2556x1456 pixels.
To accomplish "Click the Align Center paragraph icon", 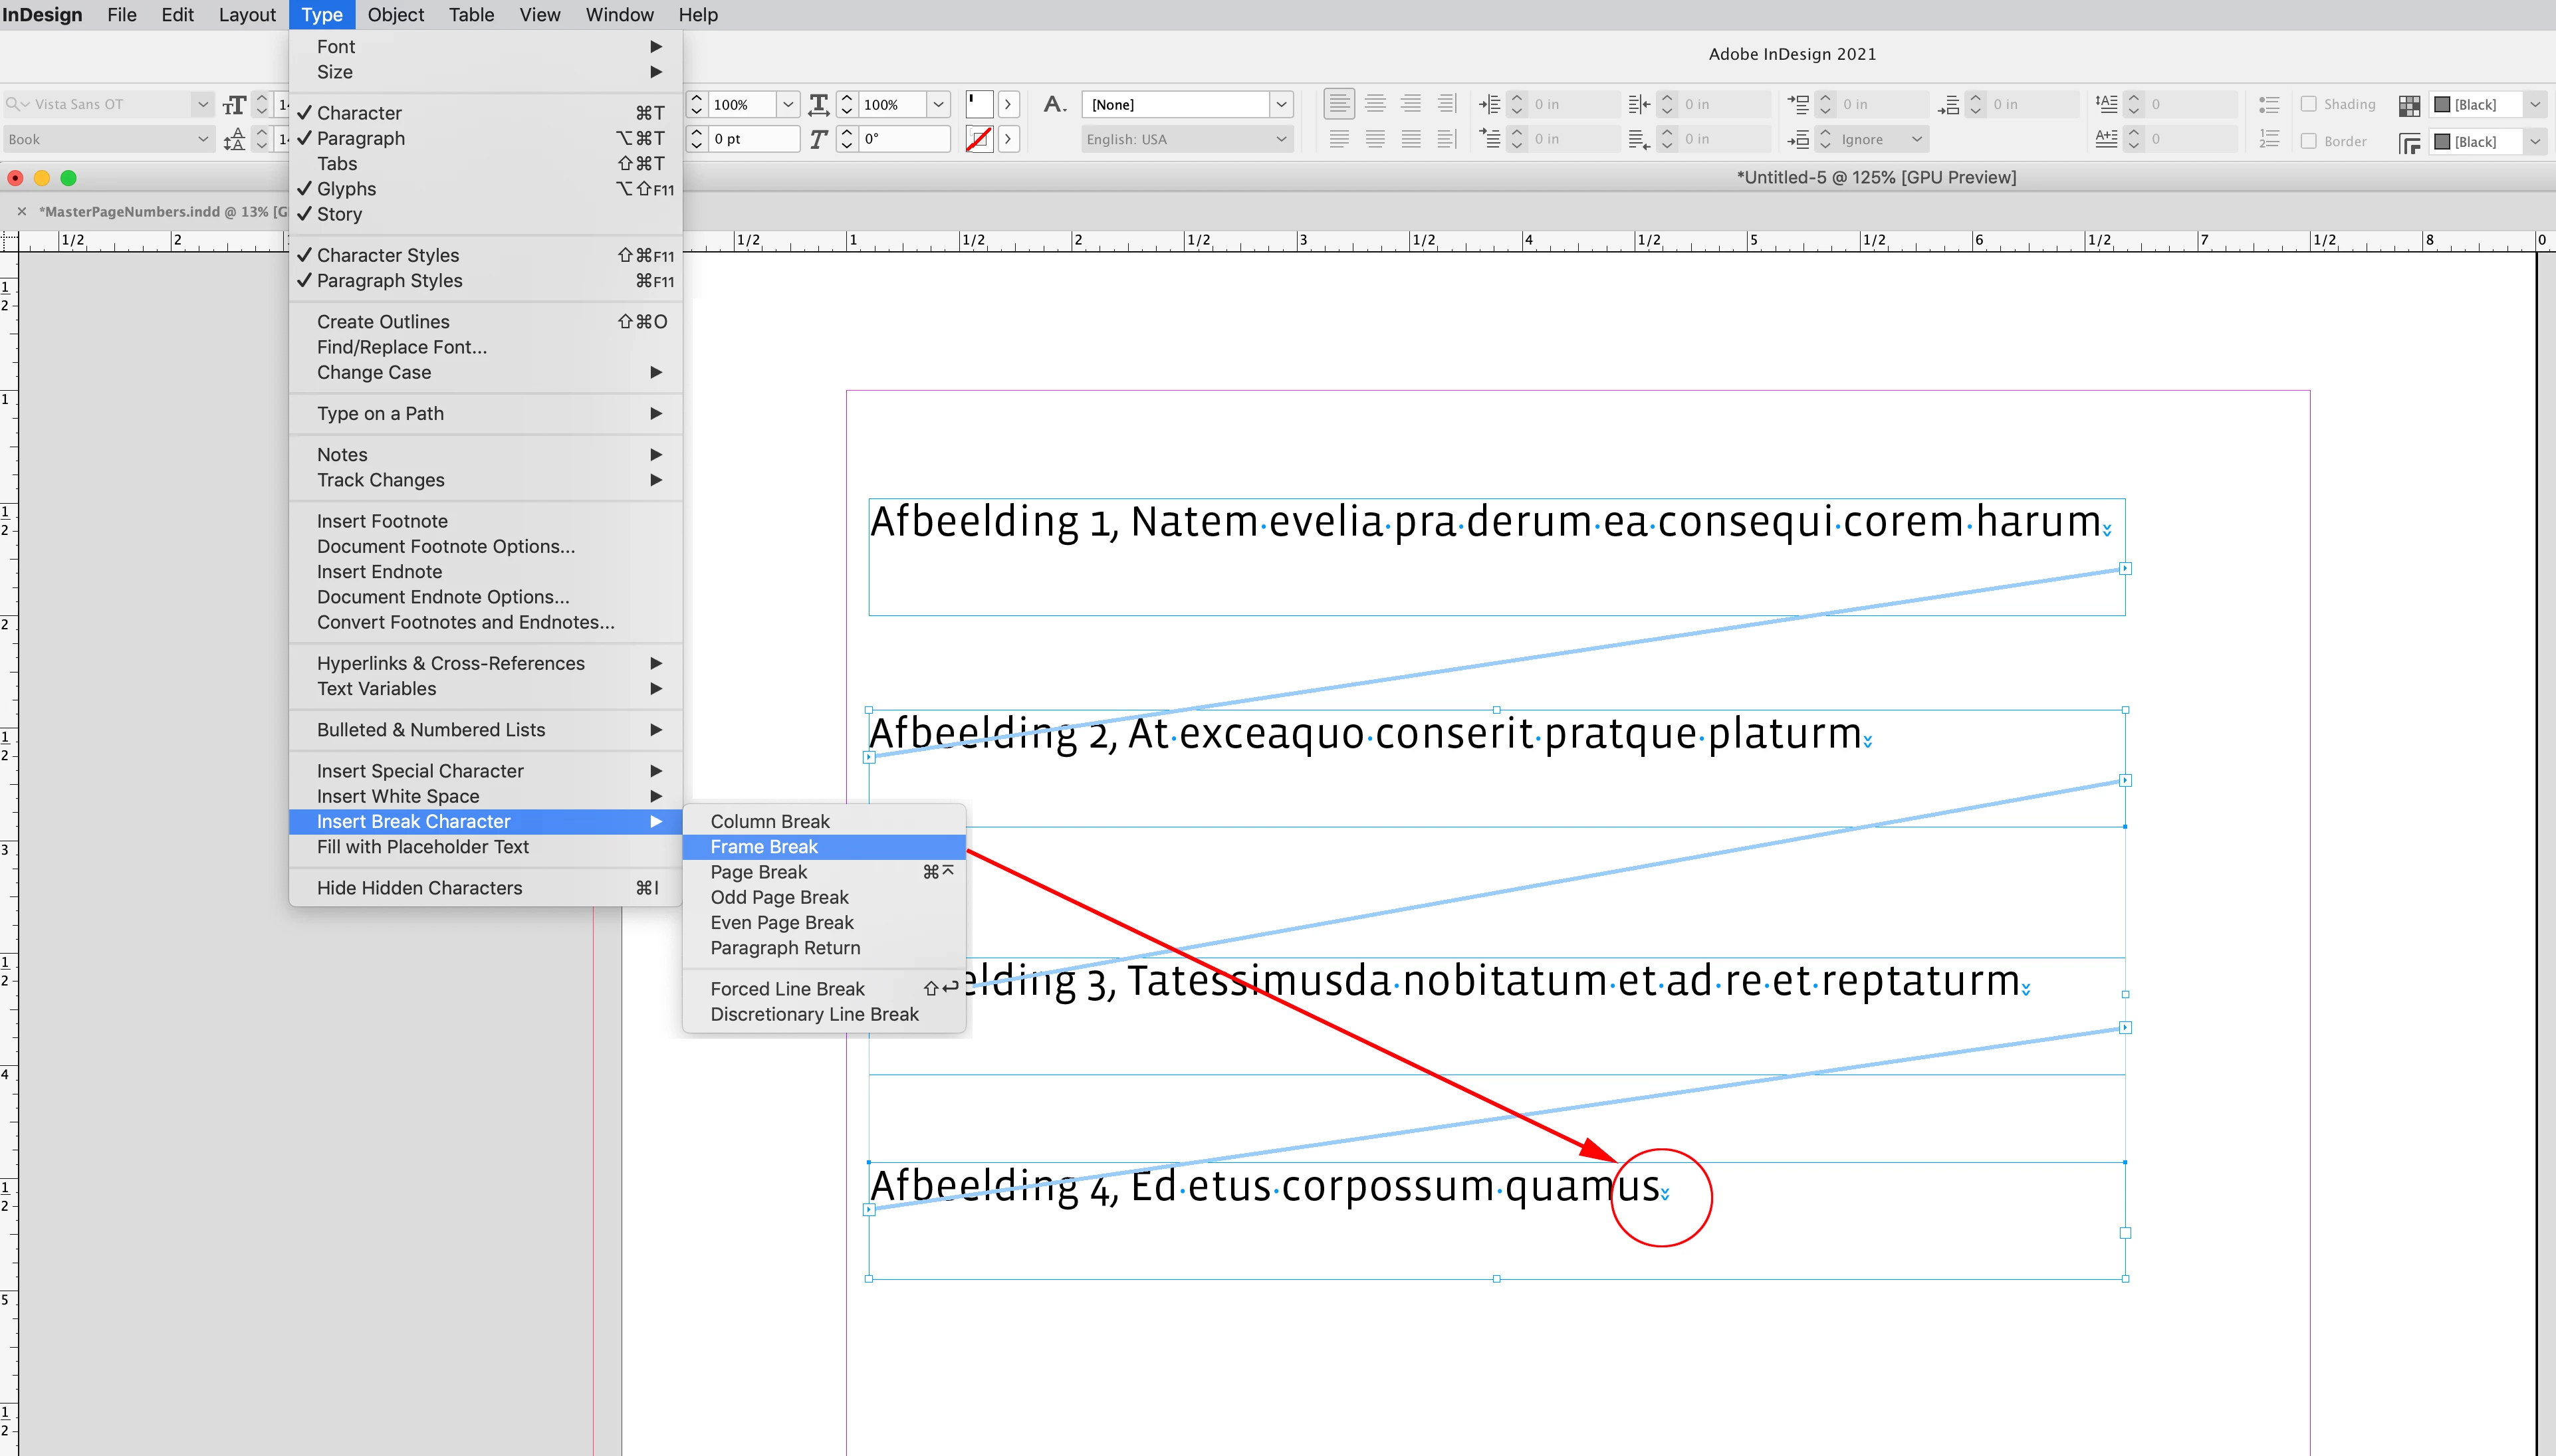I will click(x=1375, y=104).
